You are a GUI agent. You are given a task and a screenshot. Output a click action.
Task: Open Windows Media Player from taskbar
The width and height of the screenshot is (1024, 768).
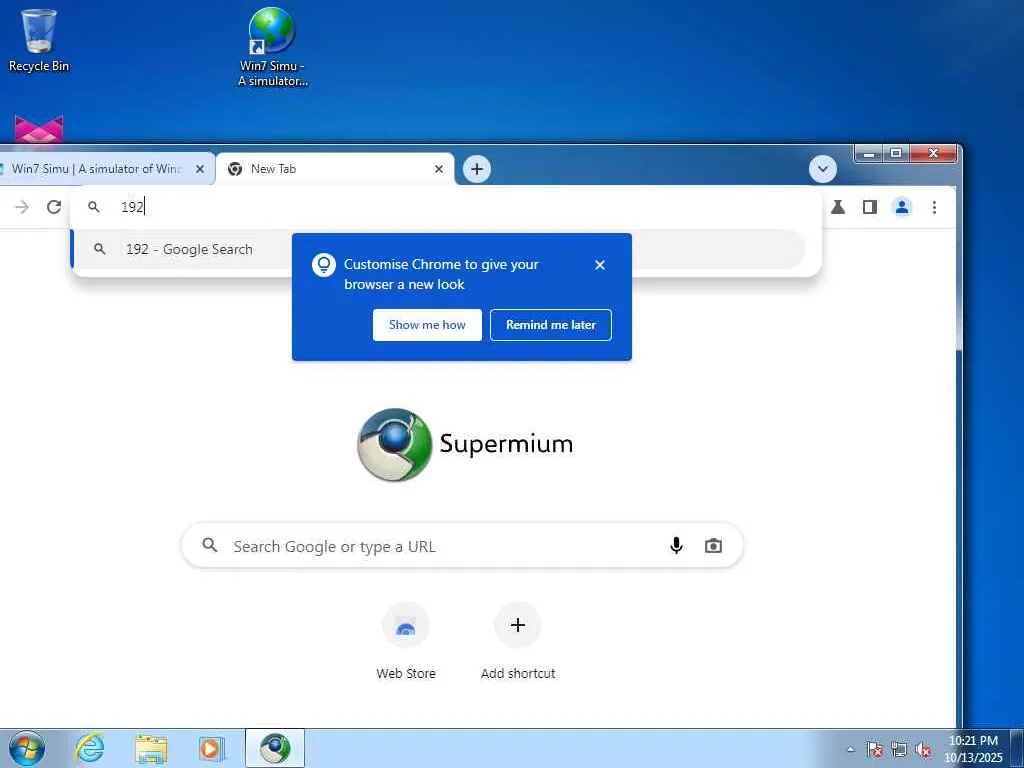[x=212, y=748]
